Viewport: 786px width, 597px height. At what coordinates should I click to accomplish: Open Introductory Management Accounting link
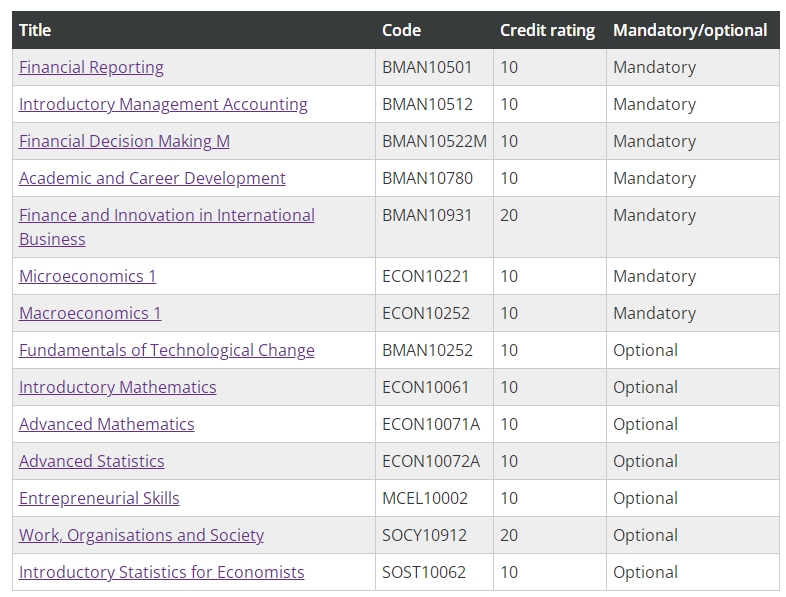(x=163, y=104)
